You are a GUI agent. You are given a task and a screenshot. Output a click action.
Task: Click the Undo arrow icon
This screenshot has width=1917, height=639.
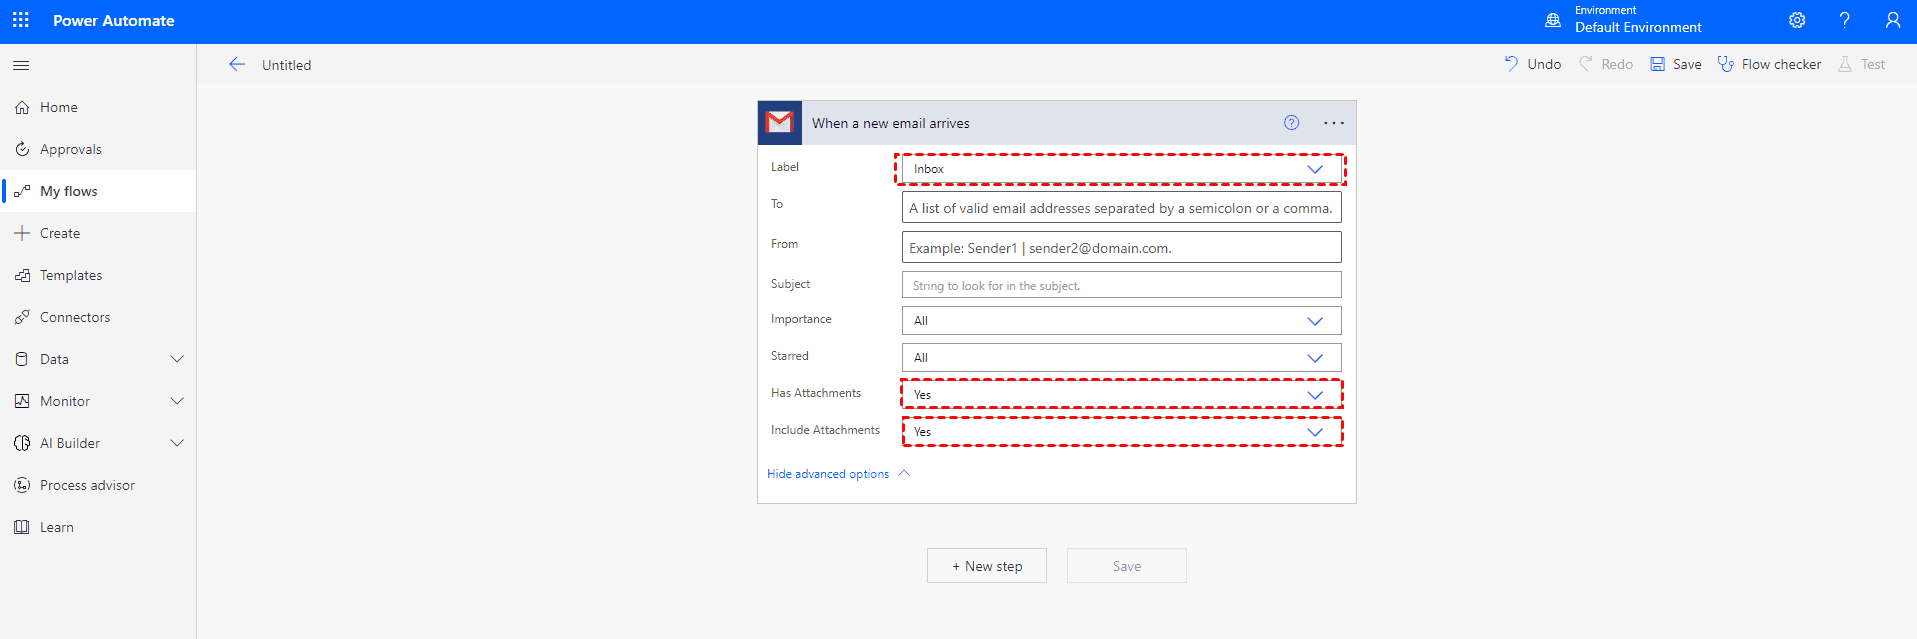point(1511,64)
